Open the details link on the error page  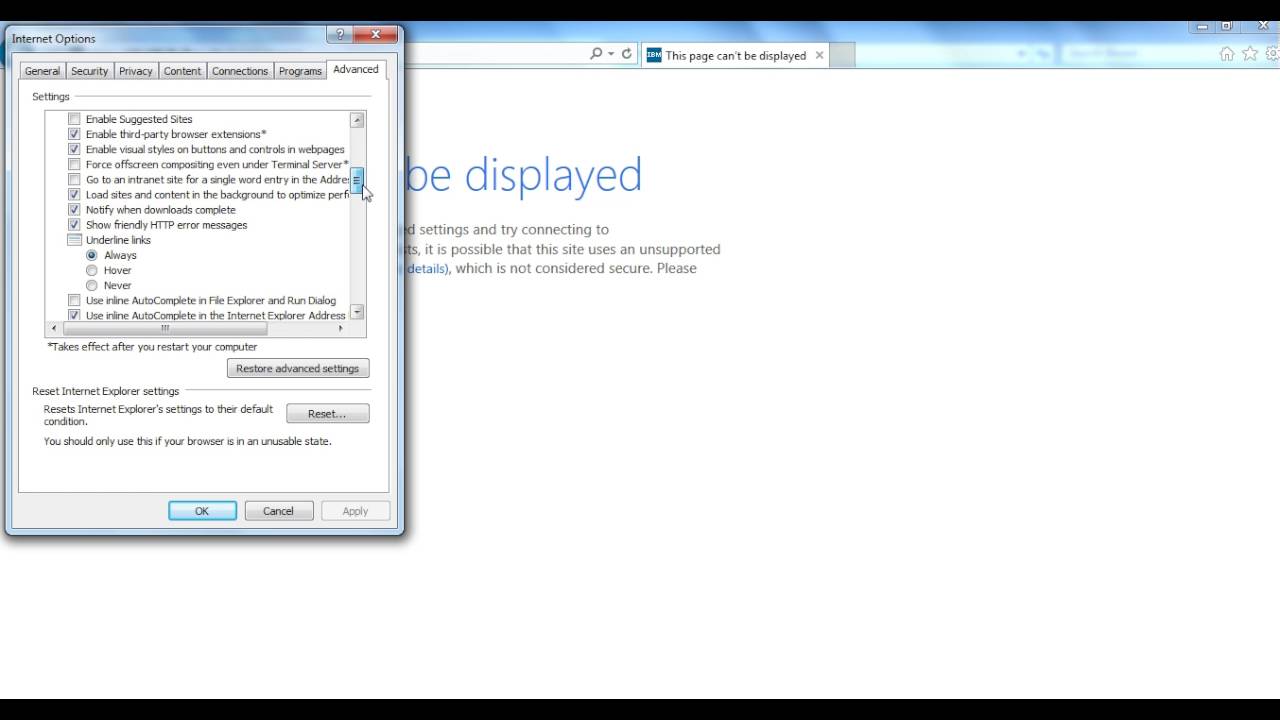426,268
